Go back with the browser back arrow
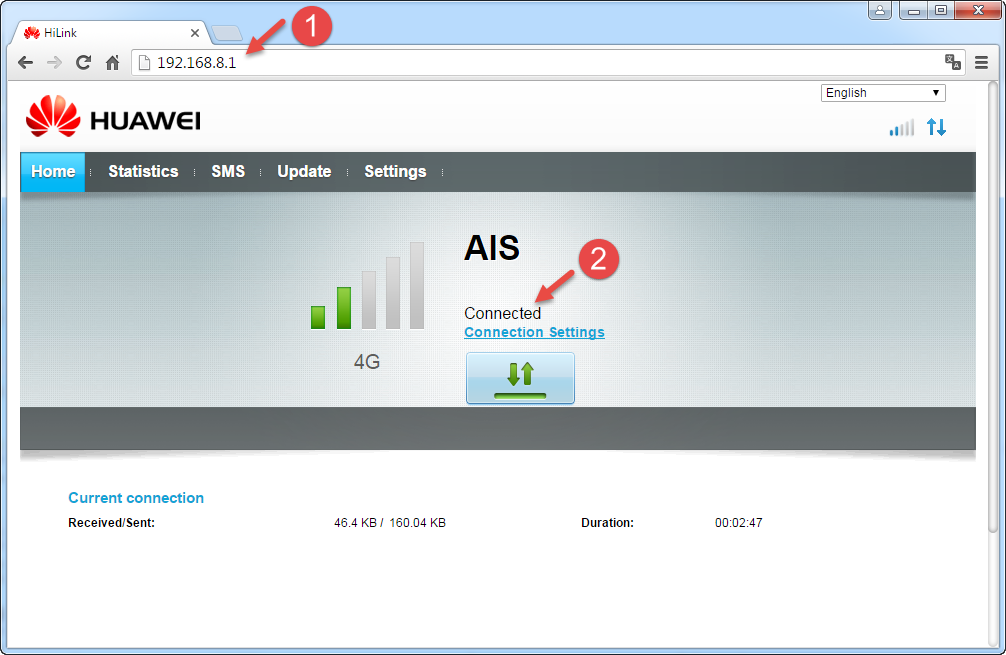Screen dimensions: 1006x655 point(26,62)
